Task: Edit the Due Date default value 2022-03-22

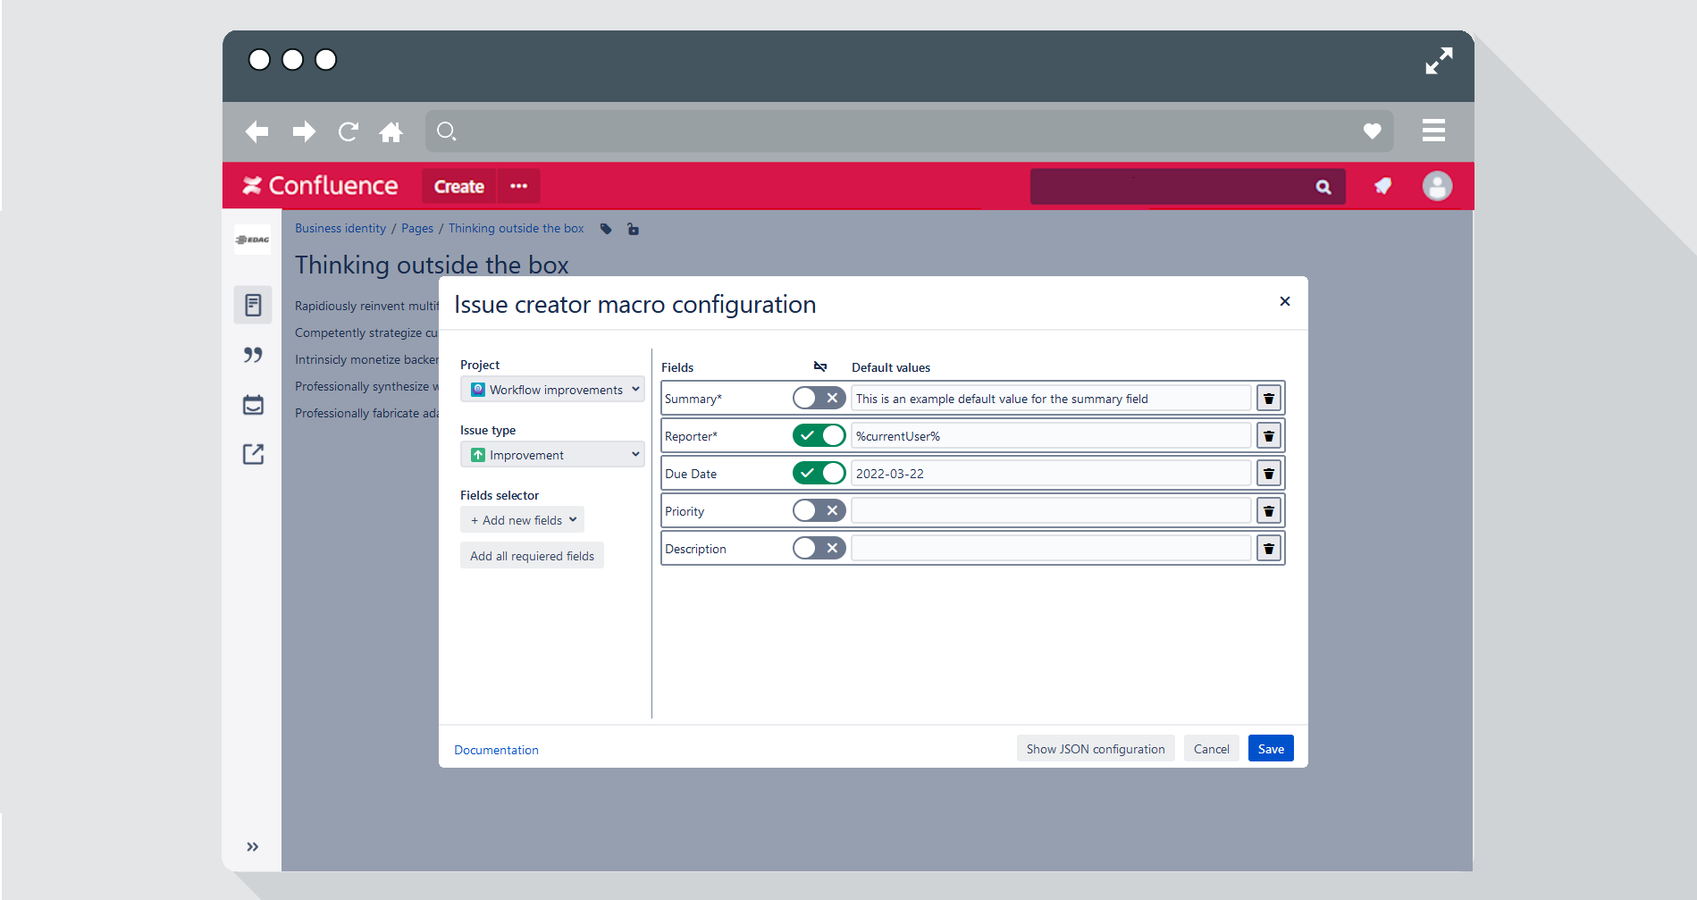Action: coord(1051,473)
